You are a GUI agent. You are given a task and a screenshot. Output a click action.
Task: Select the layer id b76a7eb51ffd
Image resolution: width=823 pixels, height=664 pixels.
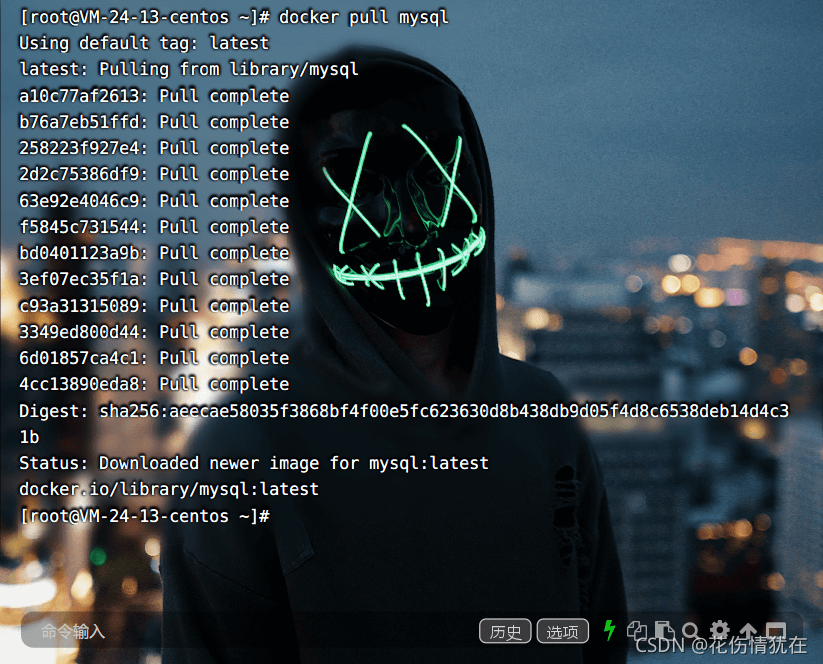click(x=79, y=122)
